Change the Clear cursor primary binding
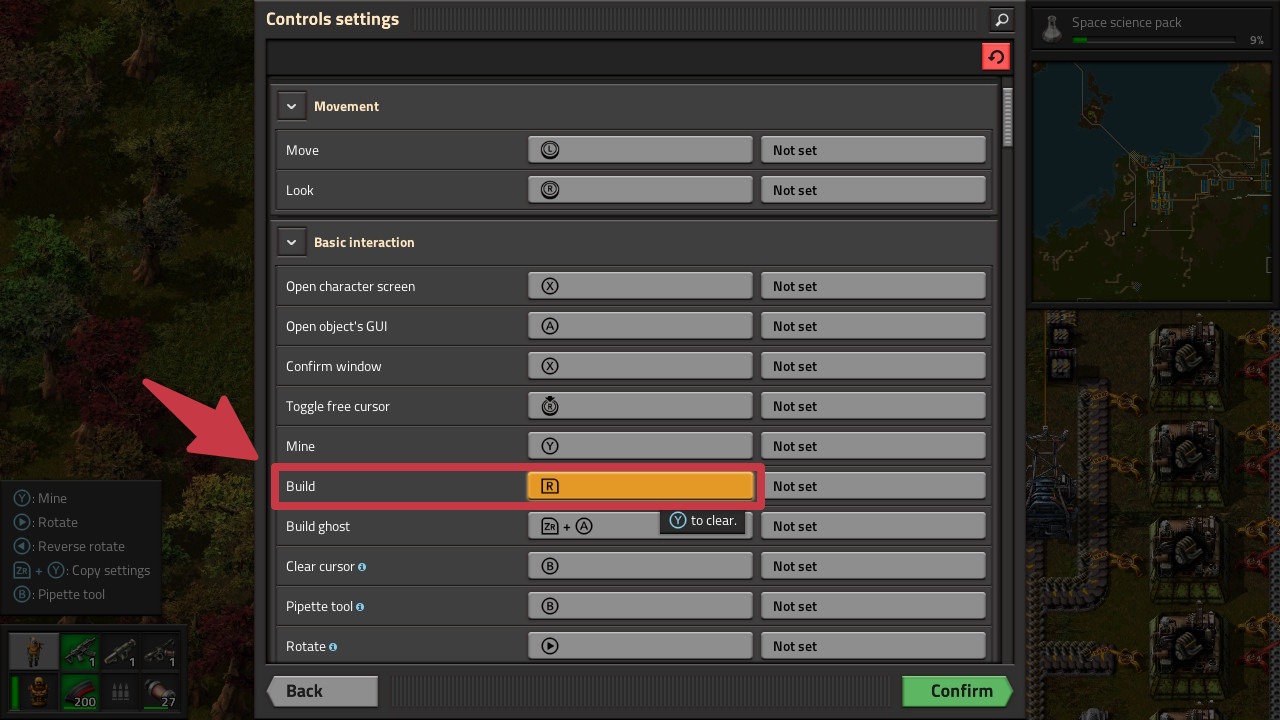The width and height of the screenshot is (1280, 720). (x=640, y=566)
